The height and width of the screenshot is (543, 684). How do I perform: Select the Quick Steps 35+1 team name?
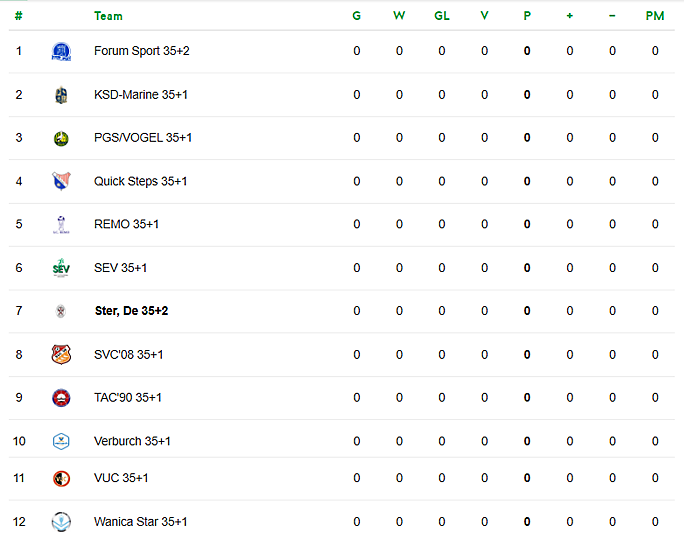click(x=140, y=181)
